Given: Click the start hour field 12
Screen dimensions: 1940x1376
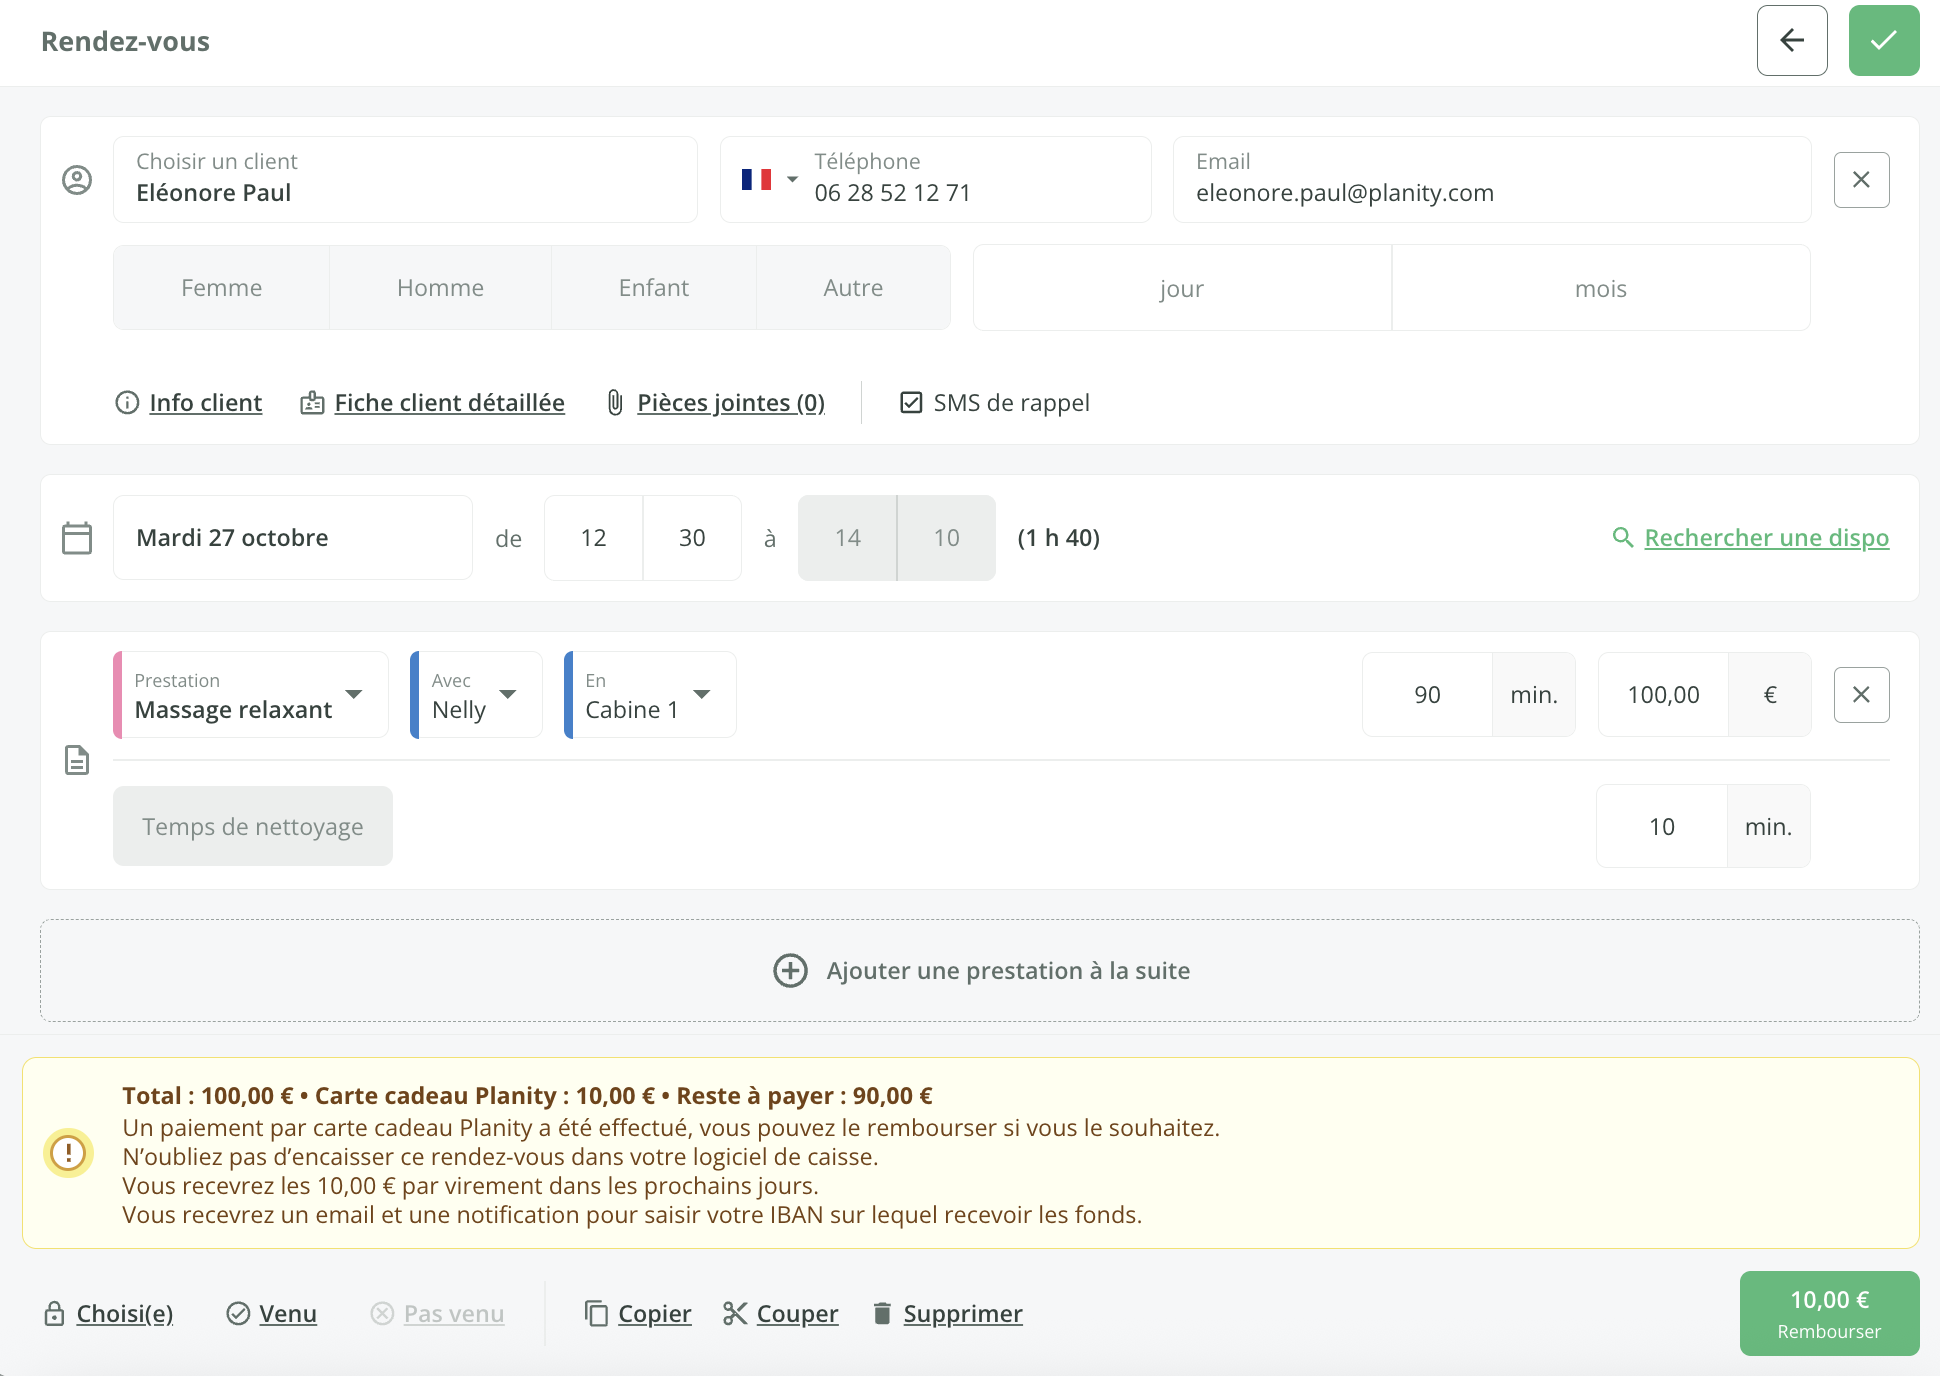Looking at the screenshot, I should coord(594,538).
